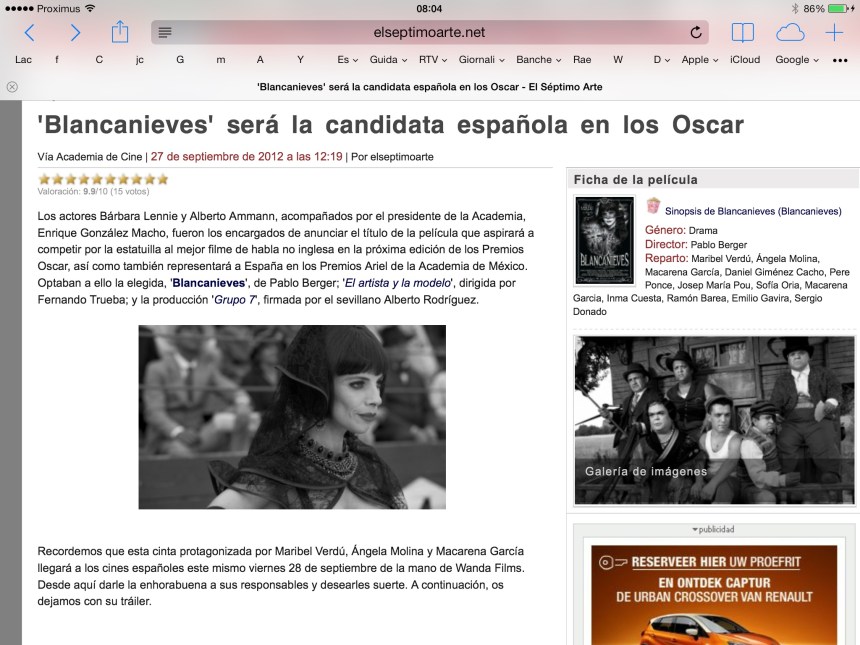The width and height of the screenshot is (860, 645).
Task: Reload the current page
Action: (x=696, y=33)
